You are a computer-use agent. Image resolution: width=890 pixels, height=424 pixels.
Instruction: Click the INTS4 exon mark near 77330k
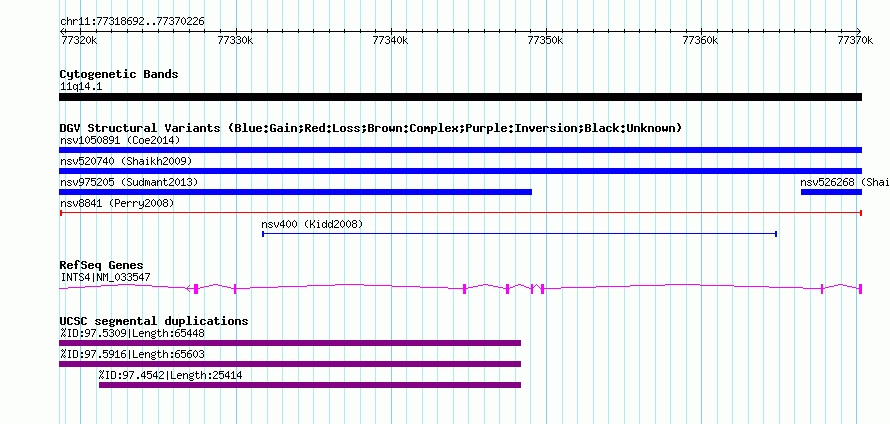[x=235, y=288]
